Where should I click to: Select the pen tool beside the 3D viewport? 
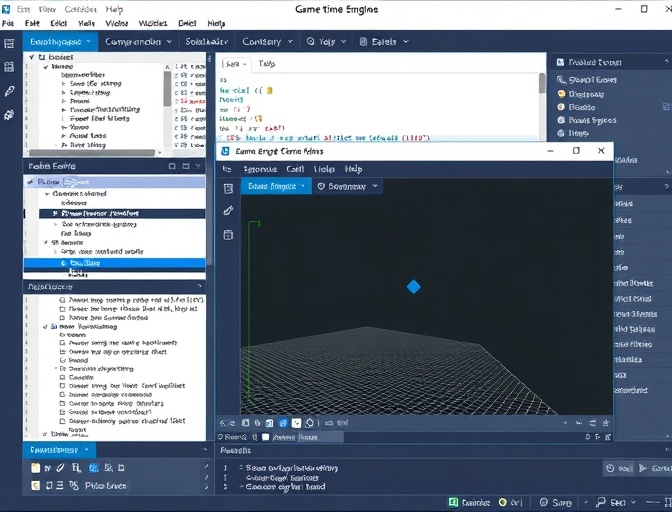click(228, 211)
